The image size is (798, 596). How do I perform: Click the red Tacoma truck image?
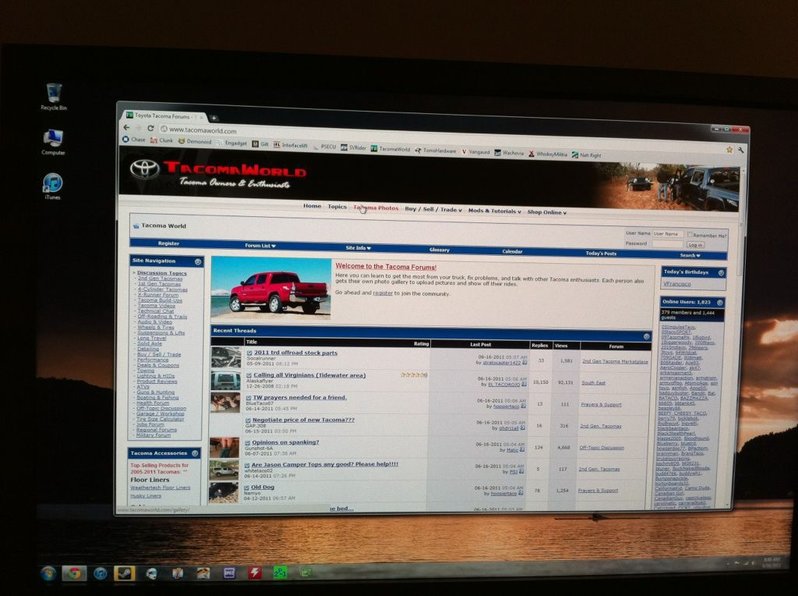click(x=271, y=287)
